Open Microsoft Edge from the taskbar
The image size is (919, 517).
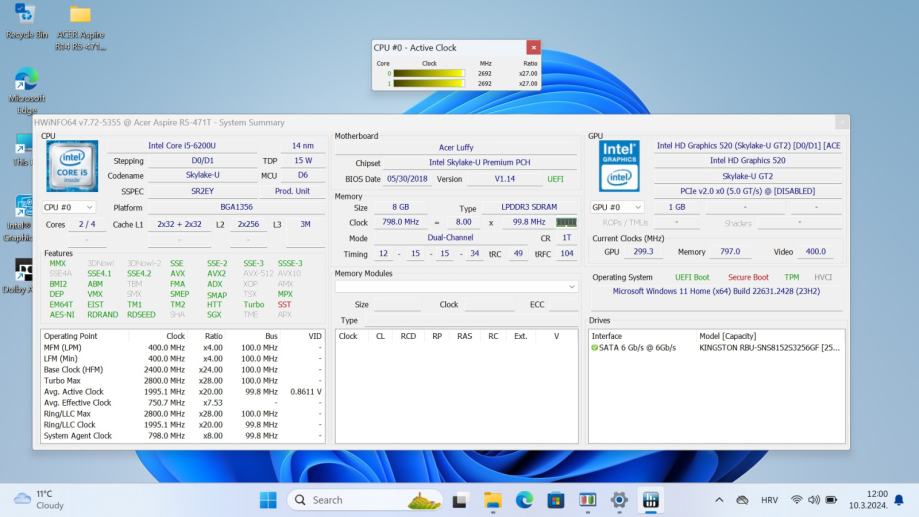[524, 500]
